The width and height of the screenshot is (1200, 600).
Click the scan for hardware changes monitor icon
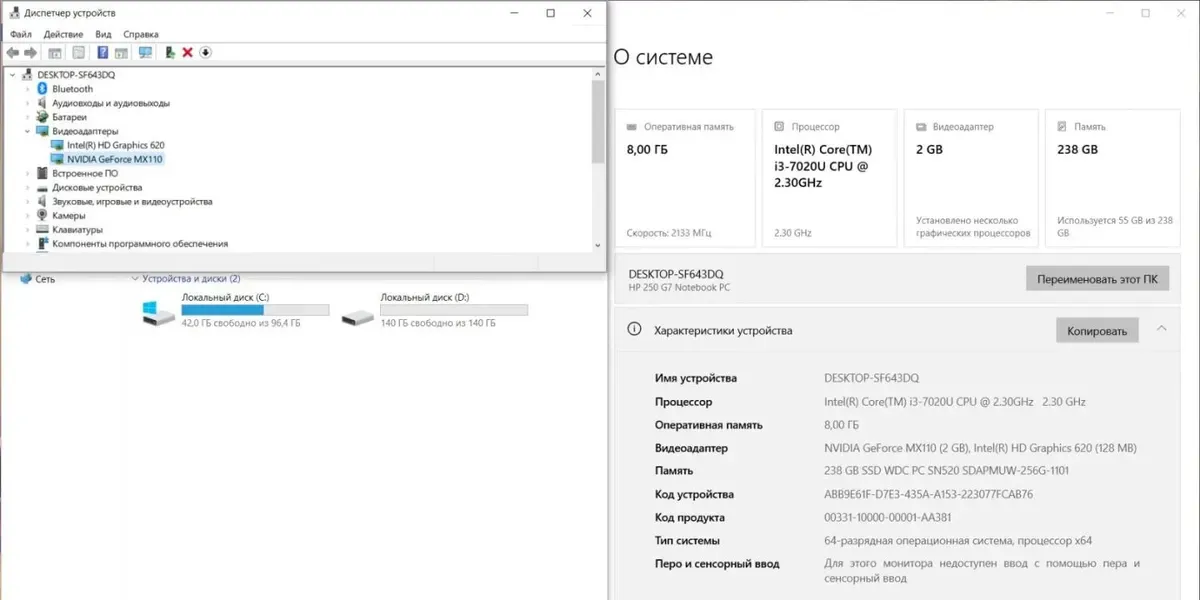point(145,52)
